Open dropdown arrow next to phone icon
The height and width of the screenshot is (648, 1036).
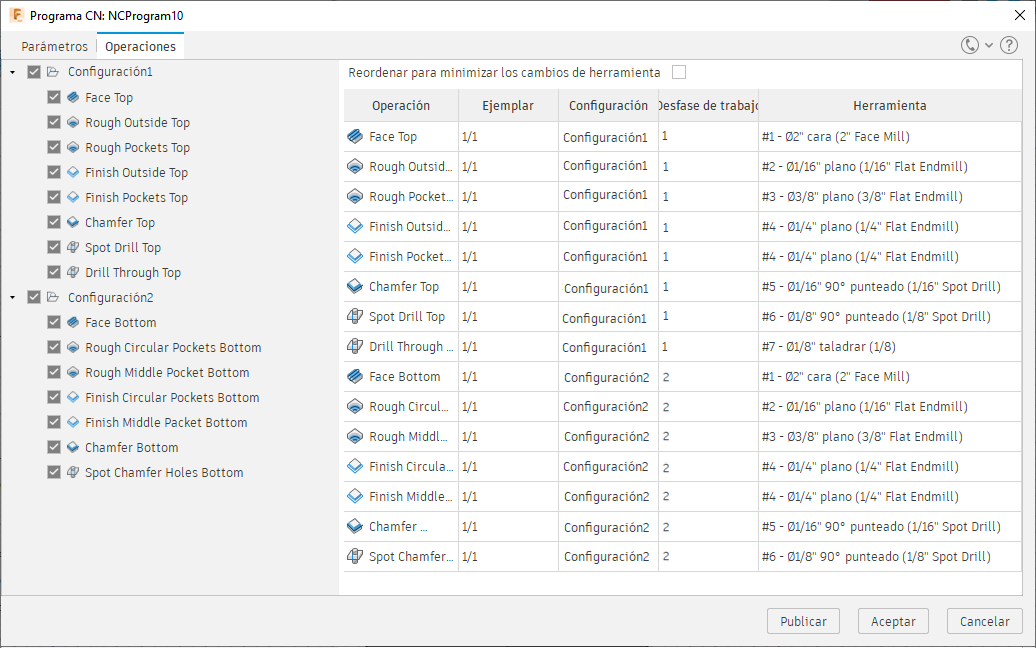point(988,45)
